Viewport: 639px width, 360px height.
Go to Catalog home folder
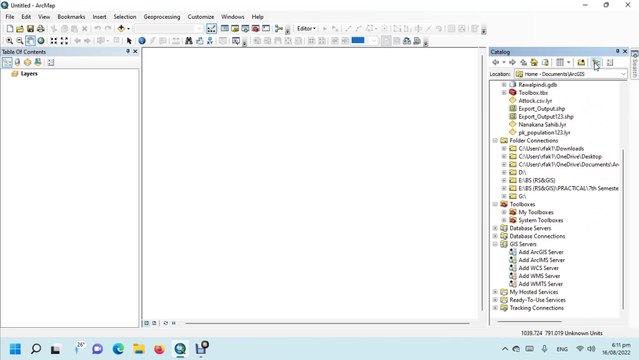pos(534,62)
